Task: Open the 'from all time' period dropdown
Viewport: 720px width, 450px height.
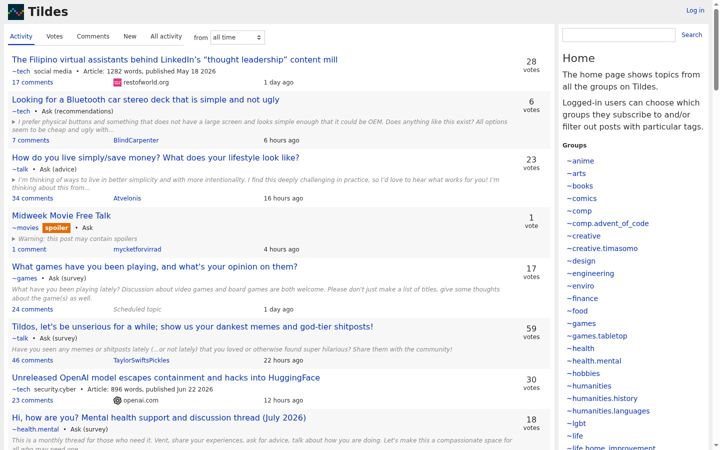Action: coord(237,37)
